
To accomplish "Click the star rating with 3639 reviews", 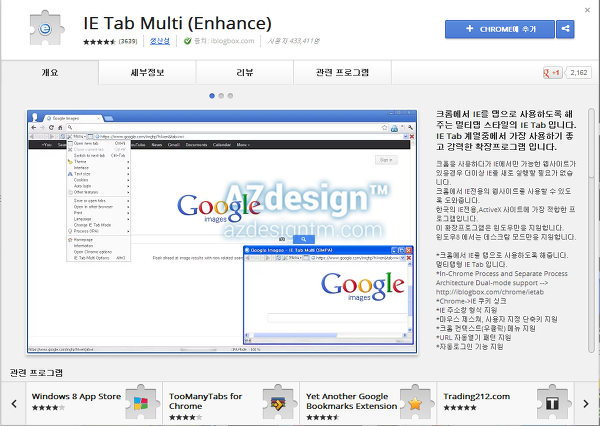I will pyautogui.click(x=110, y=41).
